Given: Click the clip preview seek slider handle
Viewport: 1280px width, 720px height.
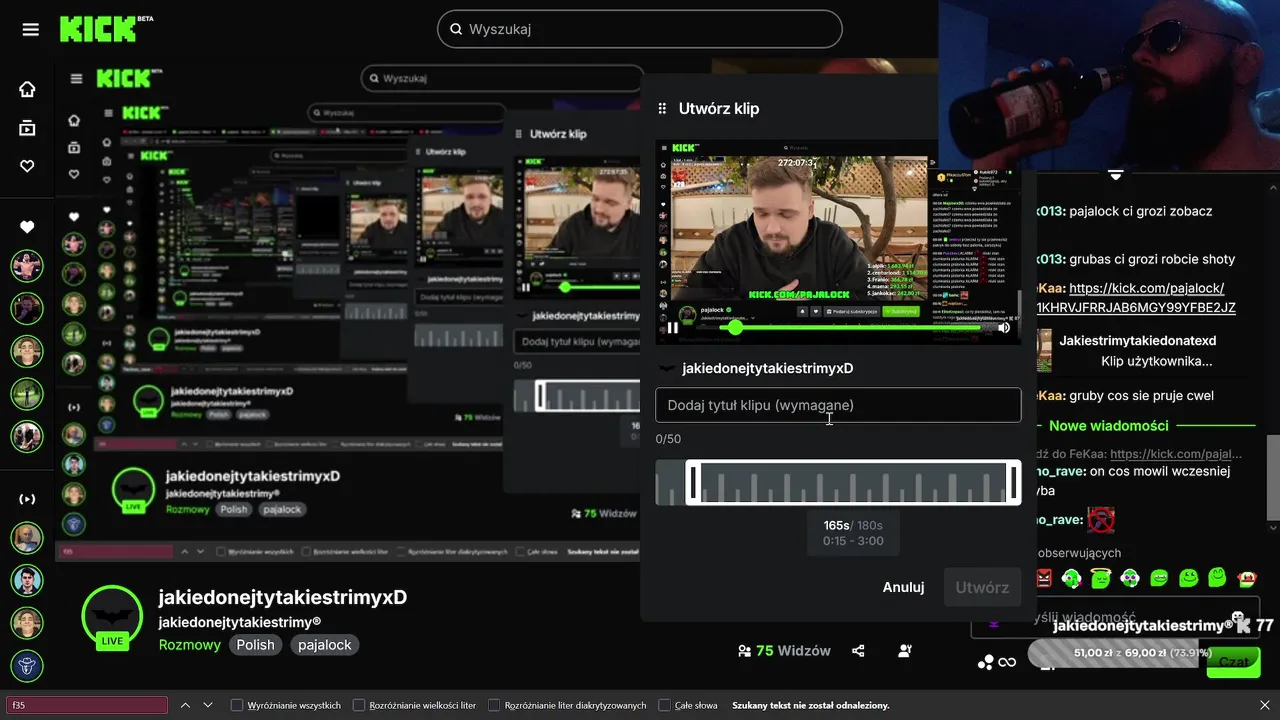Looking at the screenshot, I should (x=736, y=327).
